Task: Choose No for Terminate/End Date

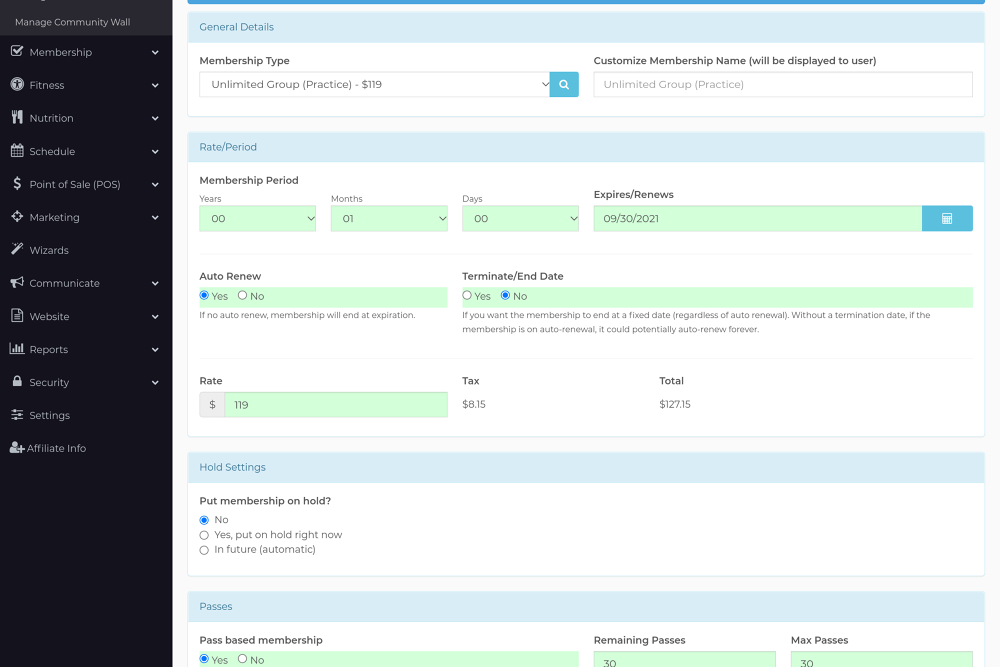Action: point(505,295)
